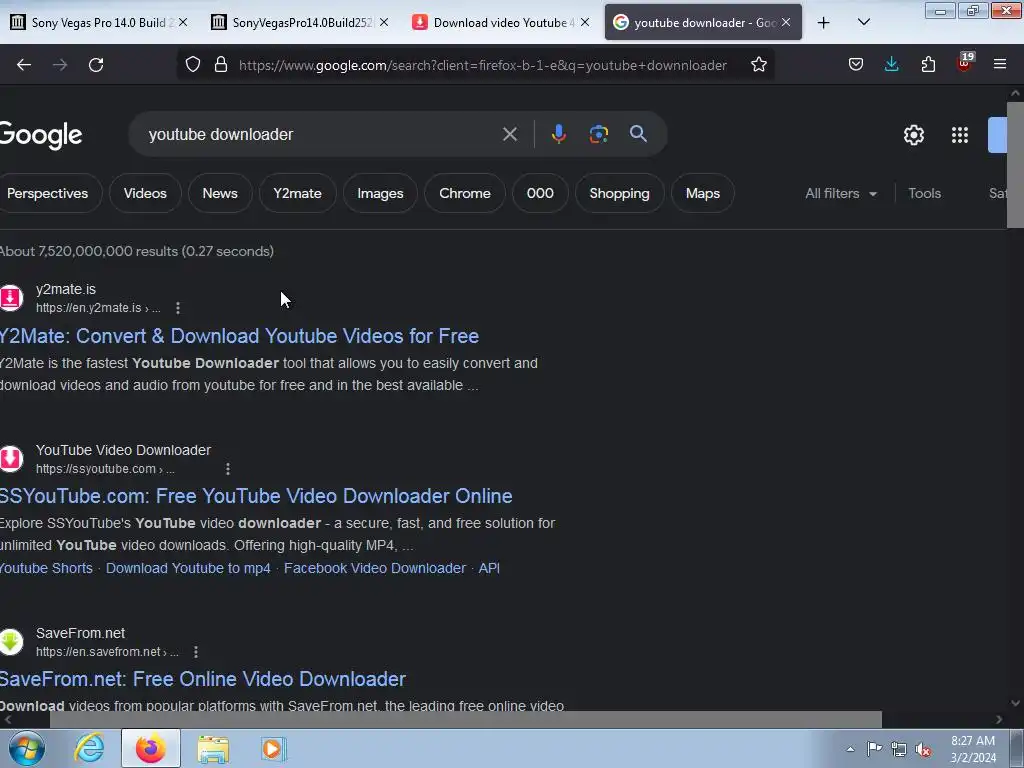The width and height of the screenshot is (1024, 768).
Task: Open a new browser tab
Action: coord(824,23)
